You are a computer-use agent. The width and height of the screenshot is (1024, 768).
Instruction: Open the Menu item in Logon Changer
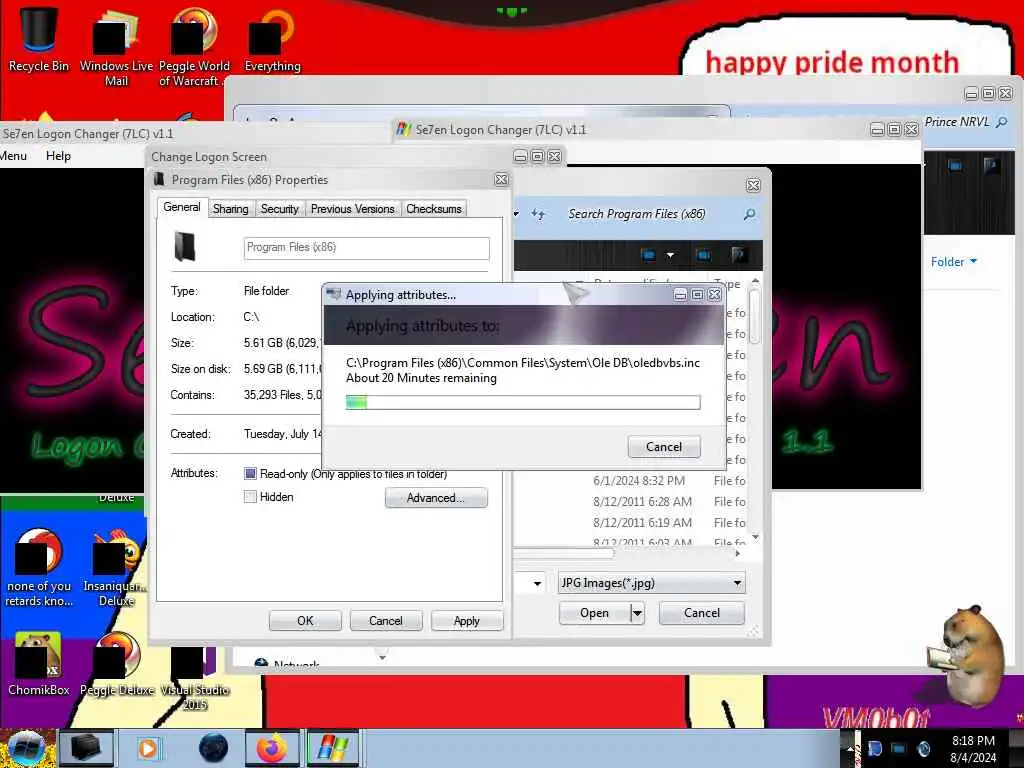click(x=13, y=155)
